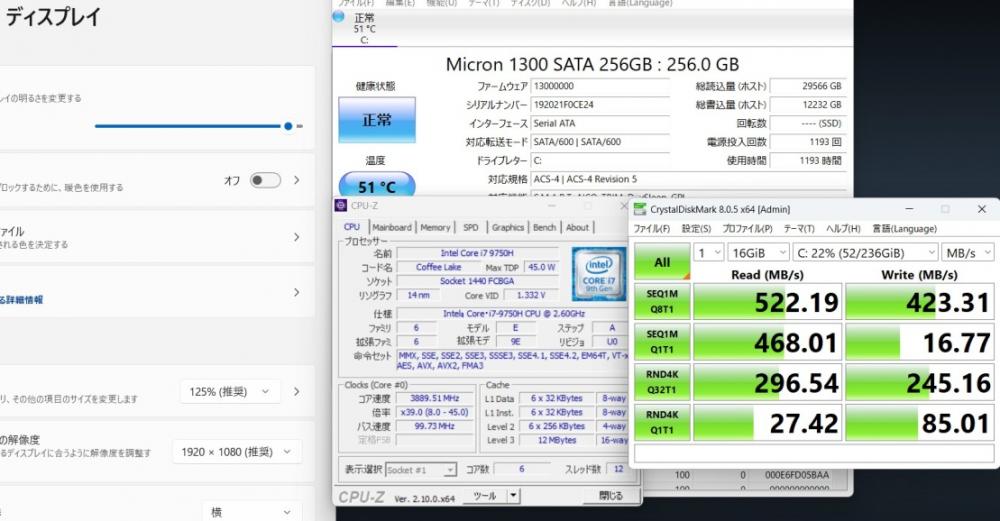
Task: Click the 1193 回 power-on count value
Action: tap(807, 142)
